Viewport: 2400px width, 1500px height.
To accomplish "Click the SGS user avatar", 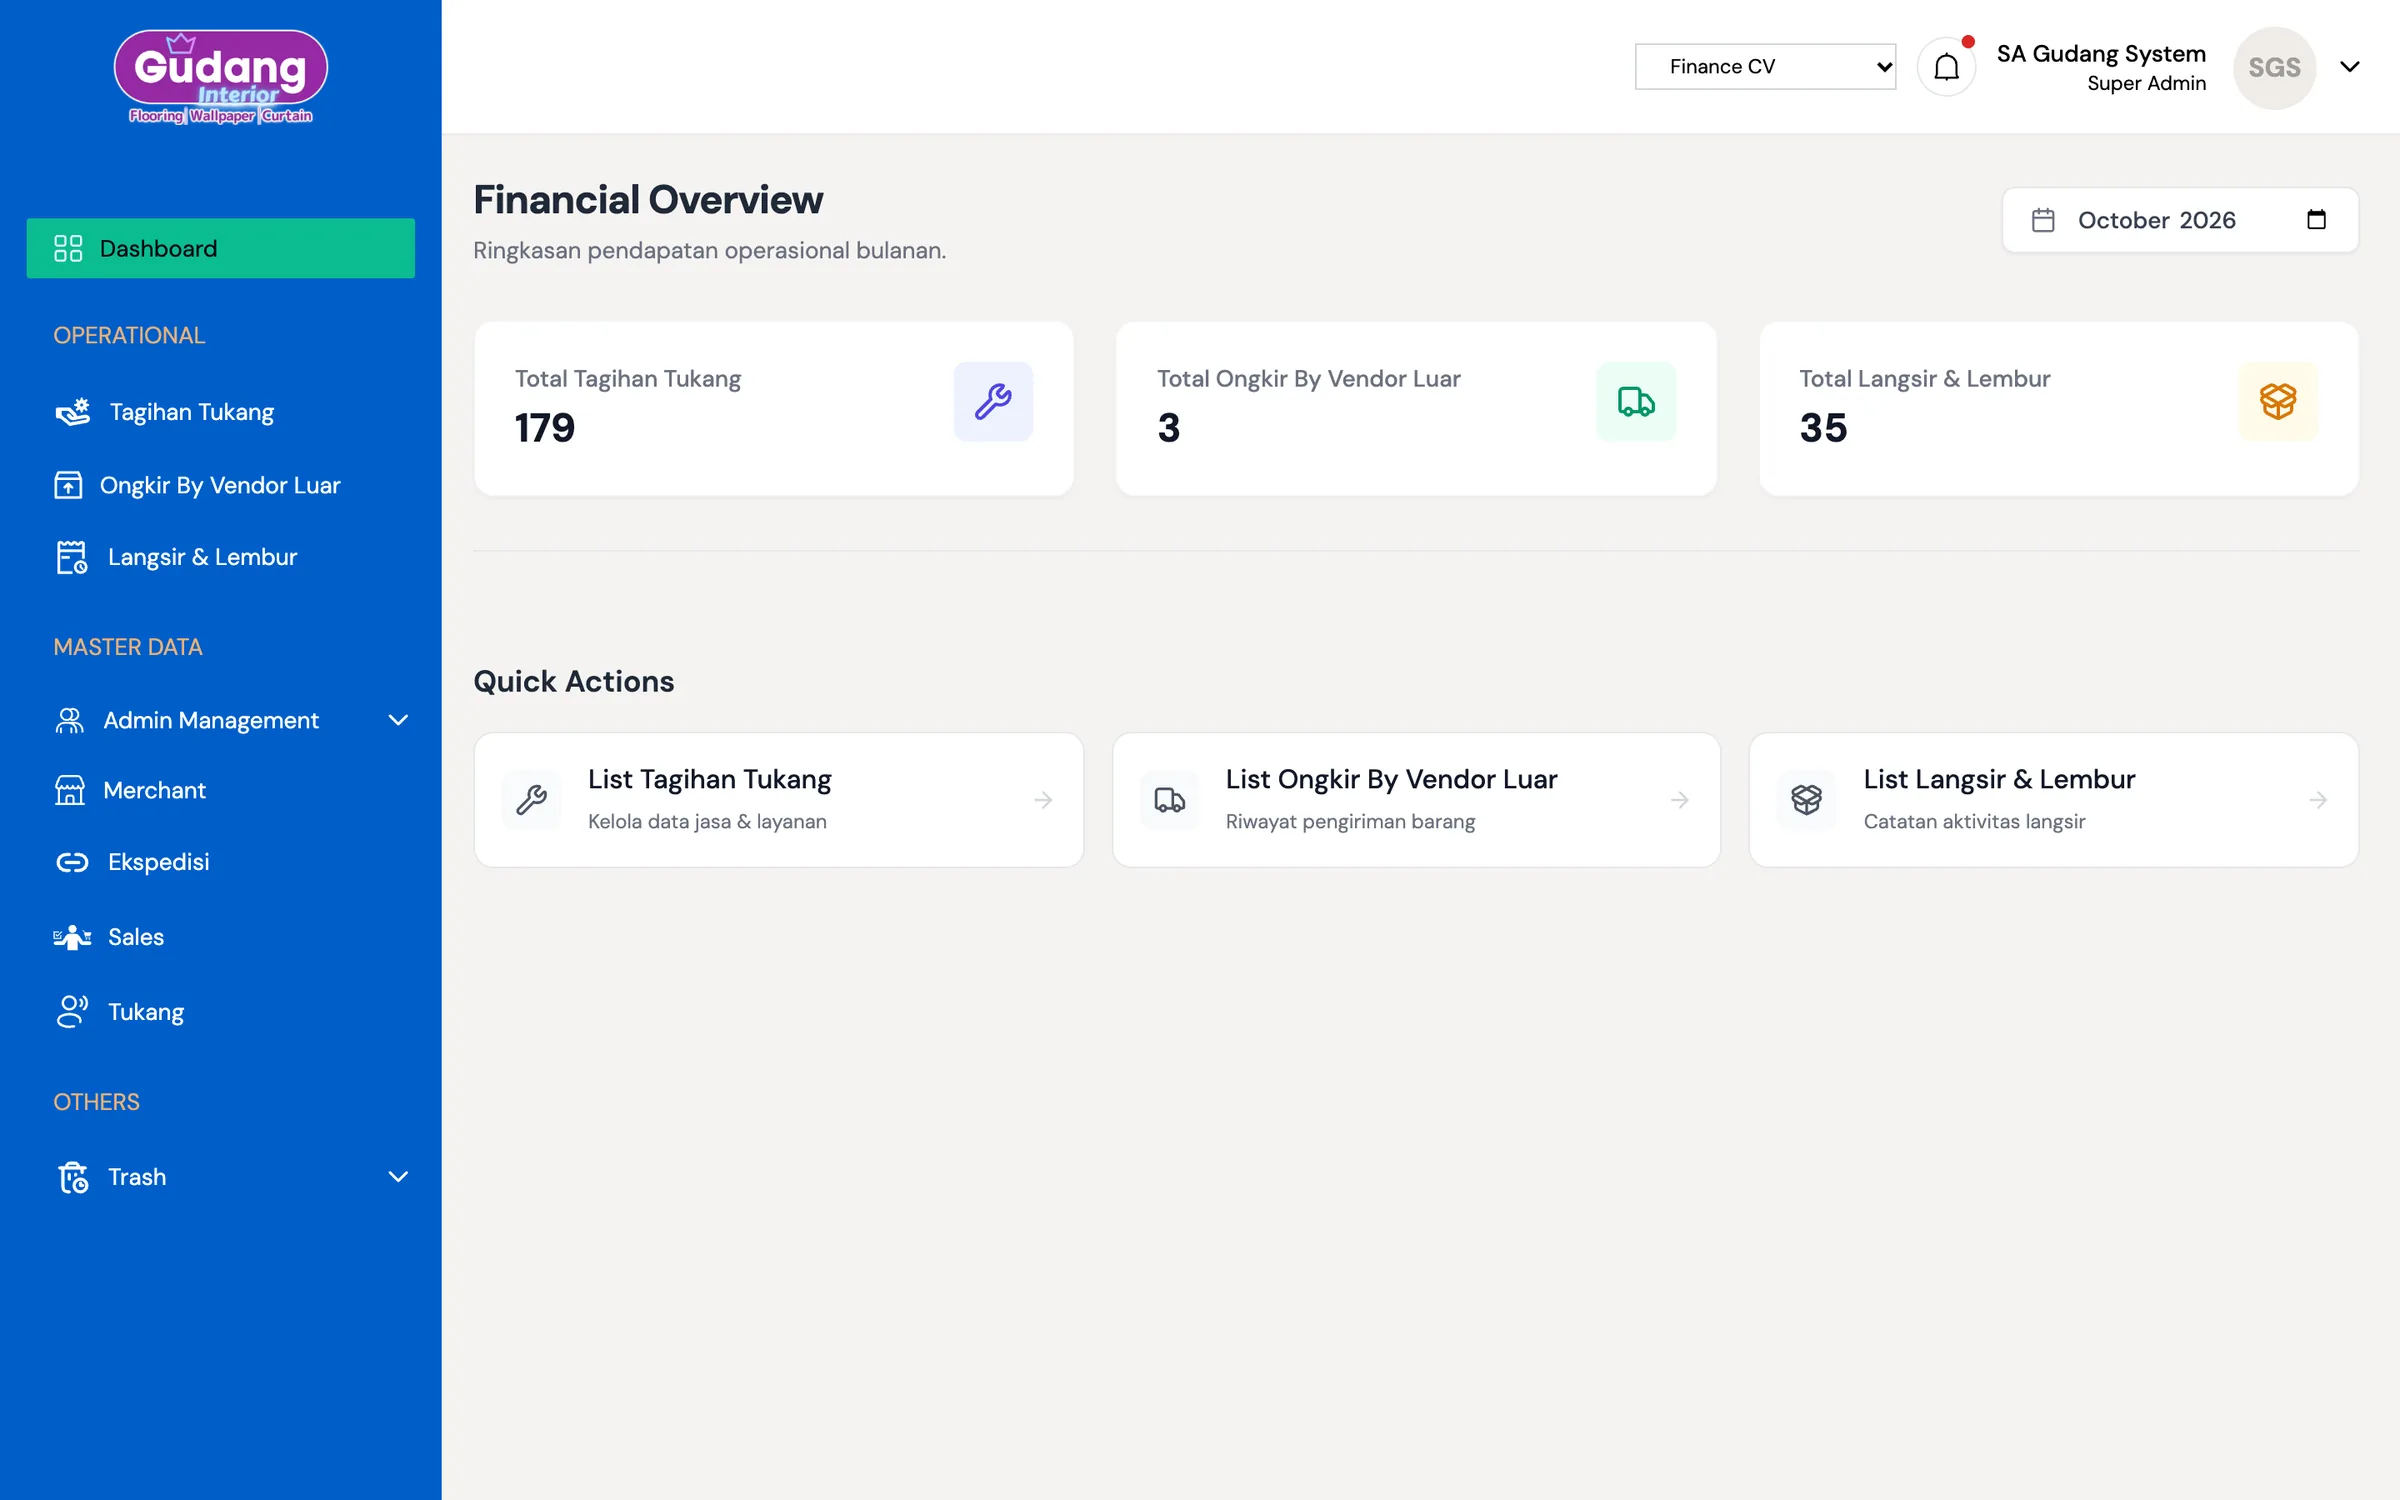I will pos(2274,67).
